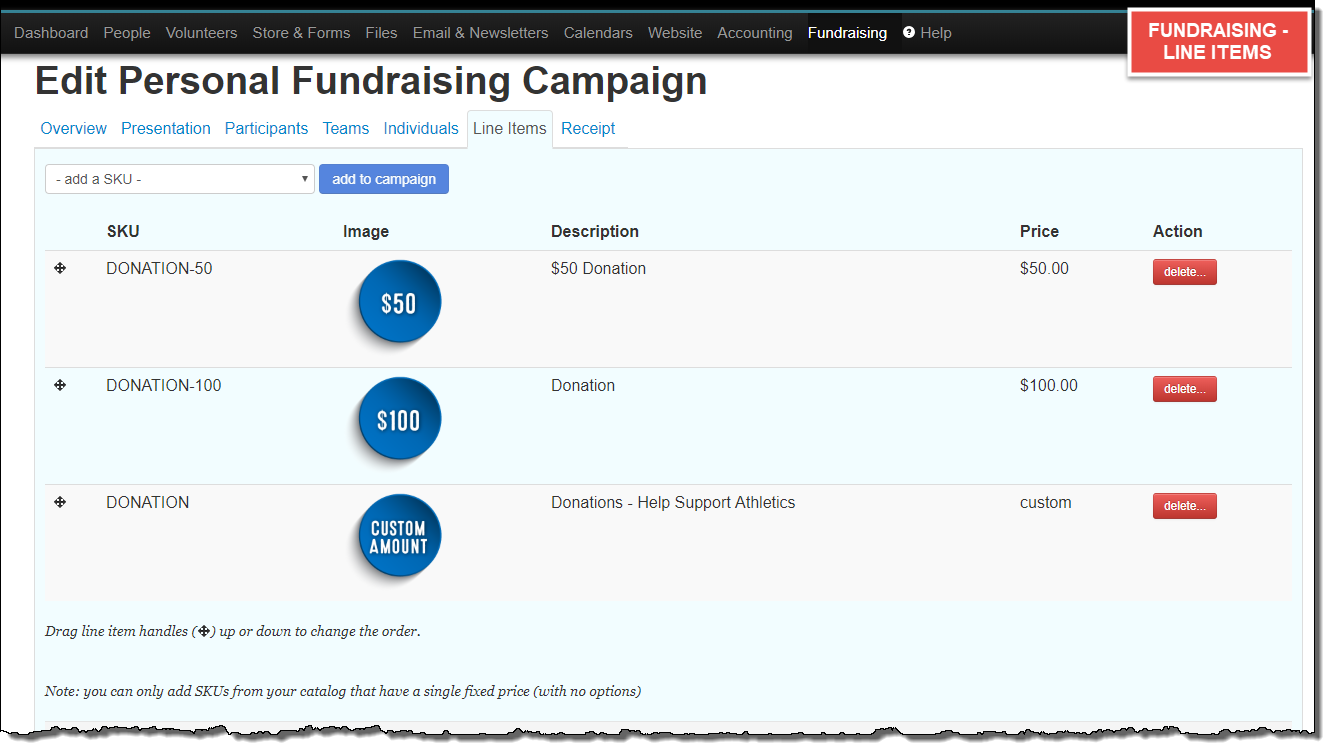Screen dimensions: 1330x750
Task: Delete the DONATION-100 line item
Action: click(x=1185, y=389)
